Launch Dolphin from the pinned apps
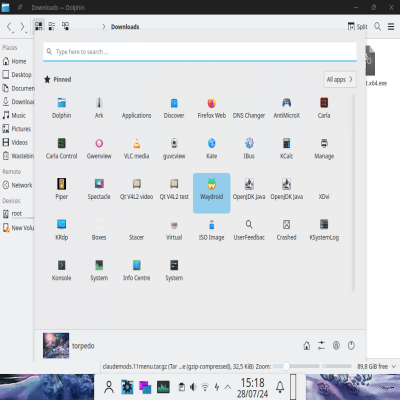This screenshot has width=400, height=400. coord(62,108)
